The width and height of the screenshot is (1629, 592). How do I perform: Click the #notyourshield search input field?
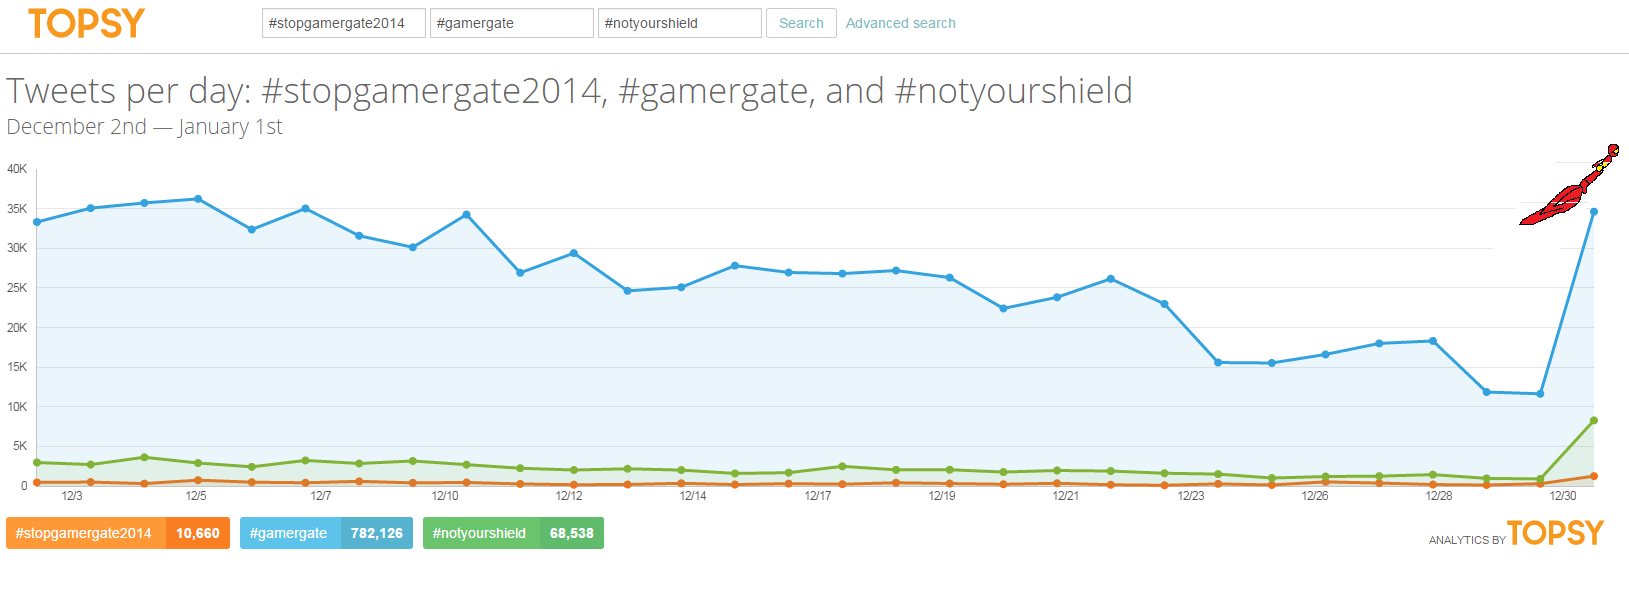[680, 23]
